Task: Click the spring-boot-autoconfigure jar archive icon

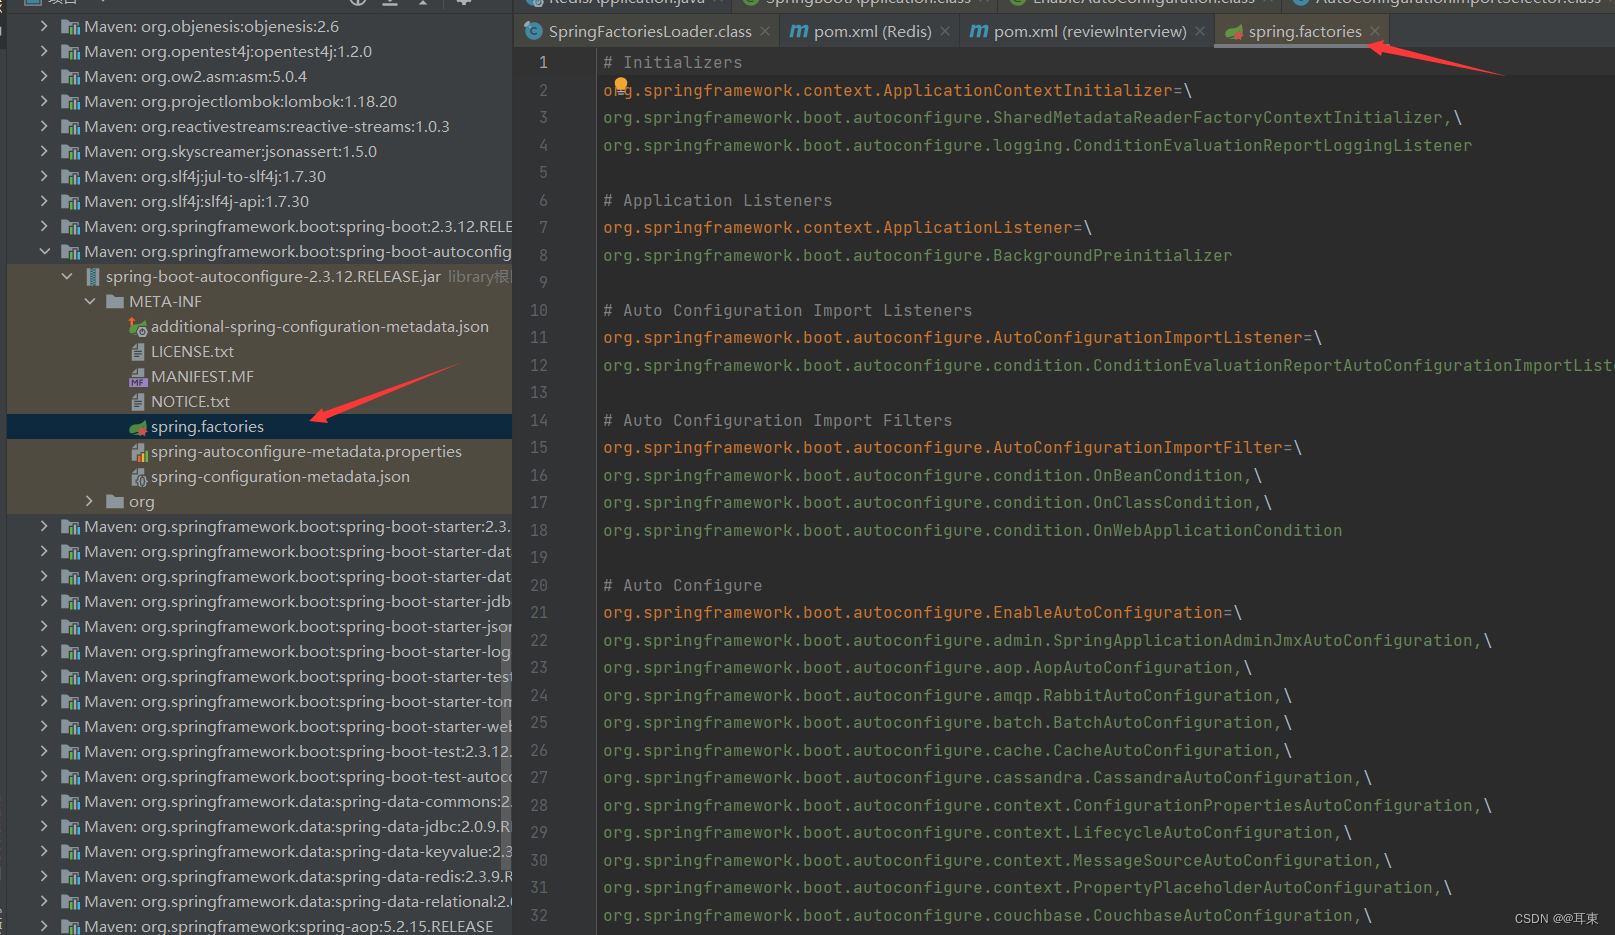Action: click(x=93, y=276)
